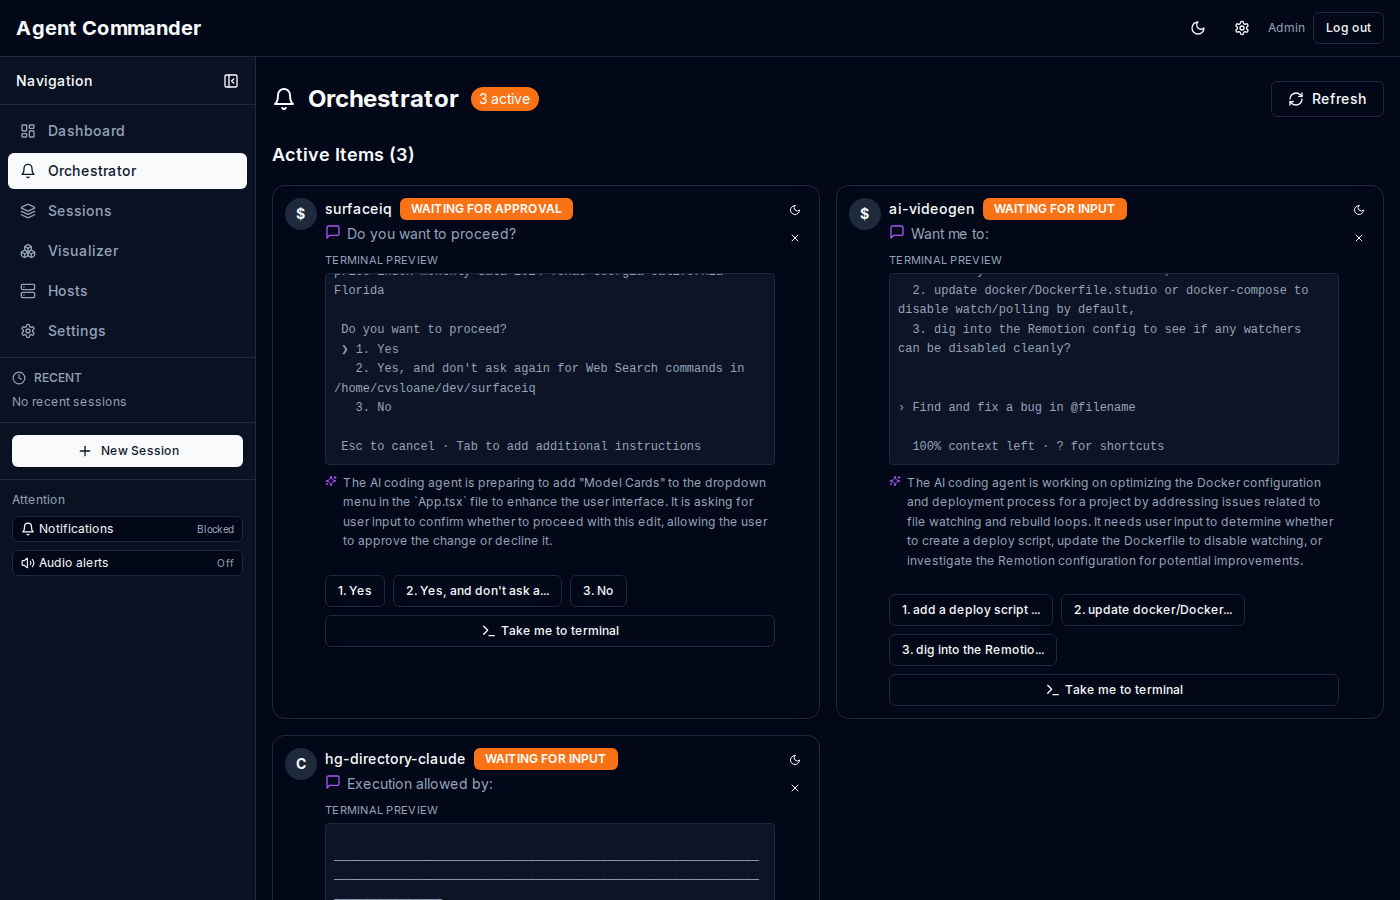Open settings via the top-bar gear icon
Image resolution: width=1400 pixels, height=900 pixels.
coord(1241,28)
